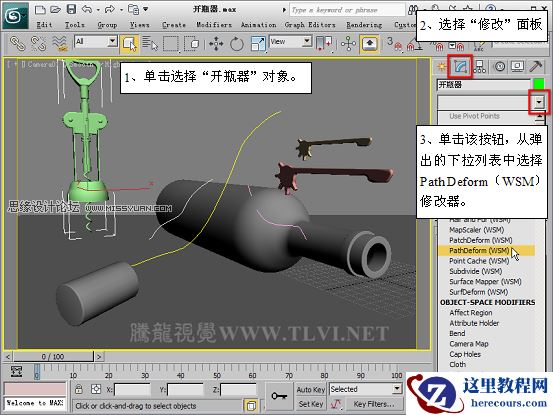Click the green object color swatch
Screen dimensions: 553x415
(x=539, y=84)
